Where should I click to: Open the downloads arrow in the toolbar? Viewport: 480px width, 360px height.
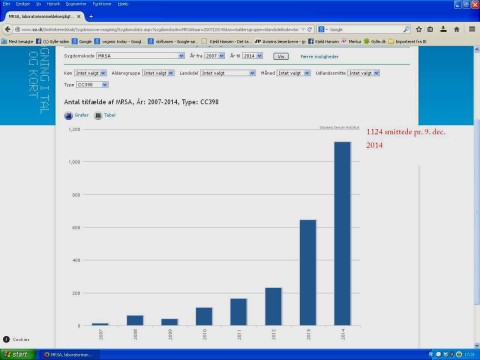(x=443, y=29)
